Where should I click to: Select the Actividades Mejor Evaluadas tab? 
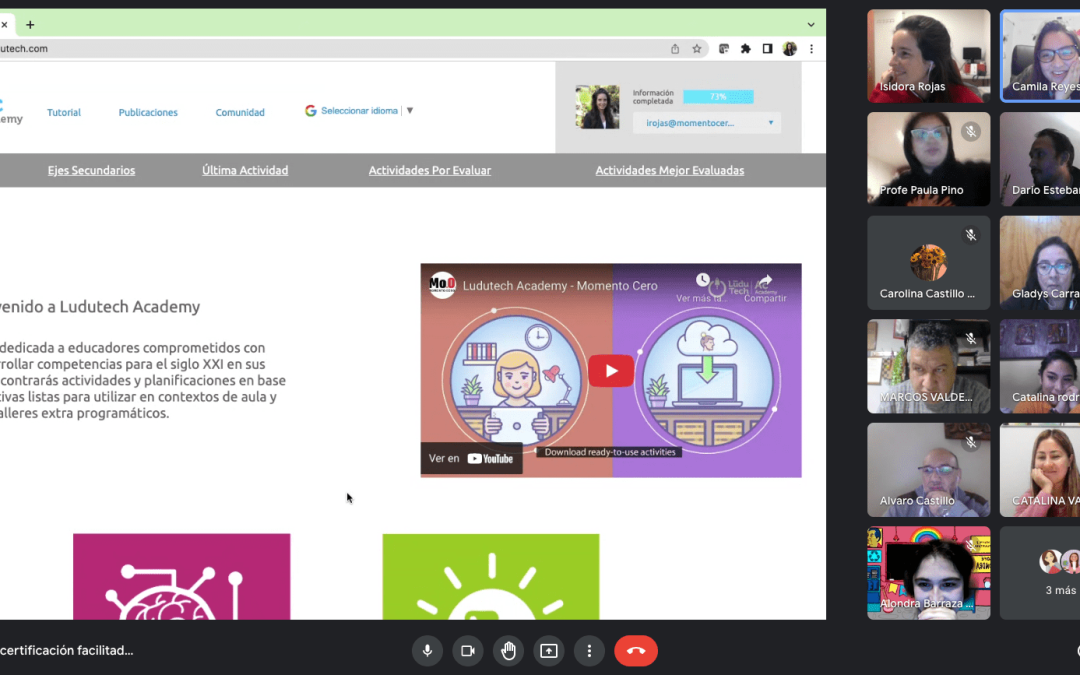pos(669,170)
